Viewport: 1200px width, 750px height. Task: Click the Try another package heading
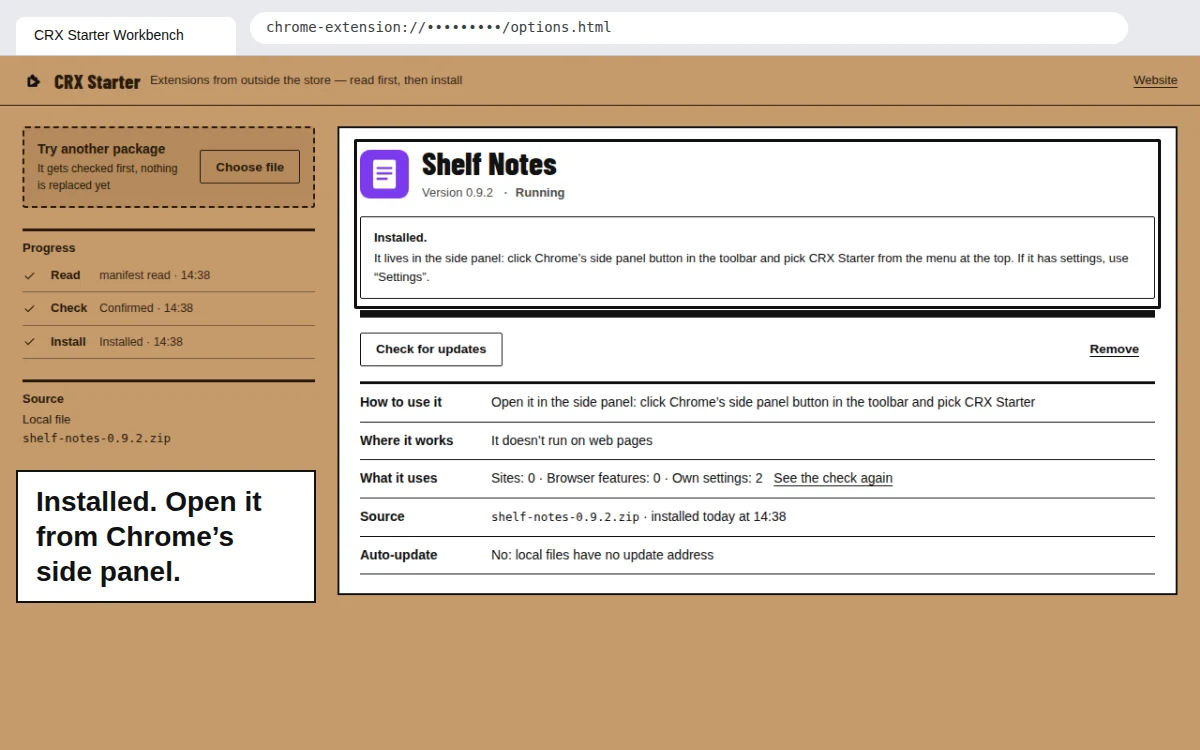coord(101,149)
